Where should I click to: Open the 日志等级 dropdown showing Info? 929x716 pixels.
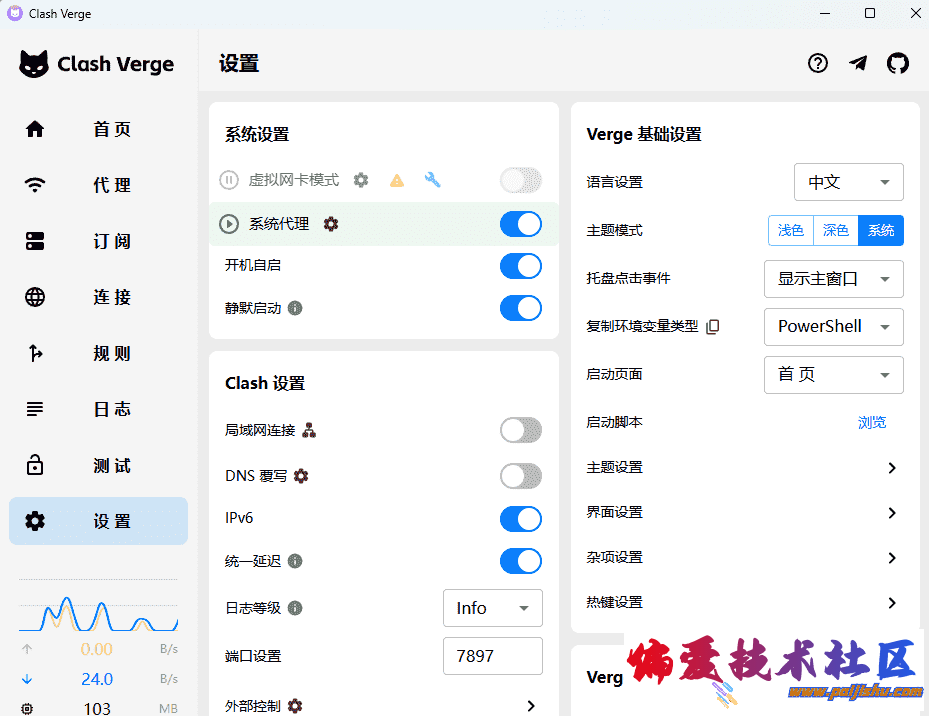pos(492,608)
